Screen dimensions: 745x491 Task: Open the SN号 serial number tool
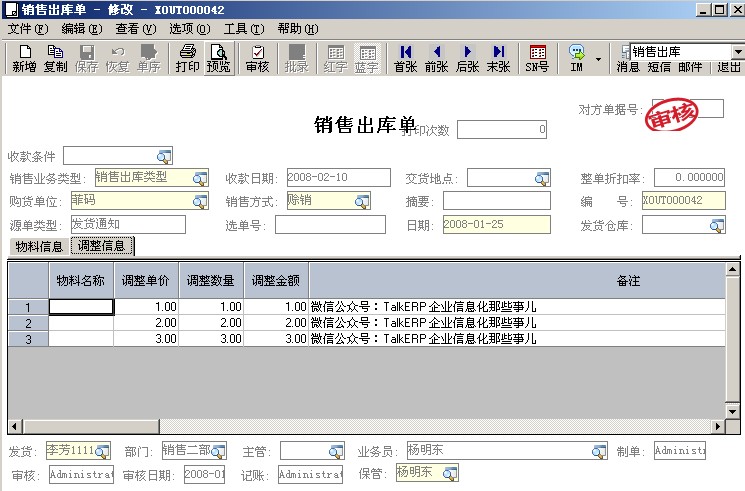[x=537, y=58]
